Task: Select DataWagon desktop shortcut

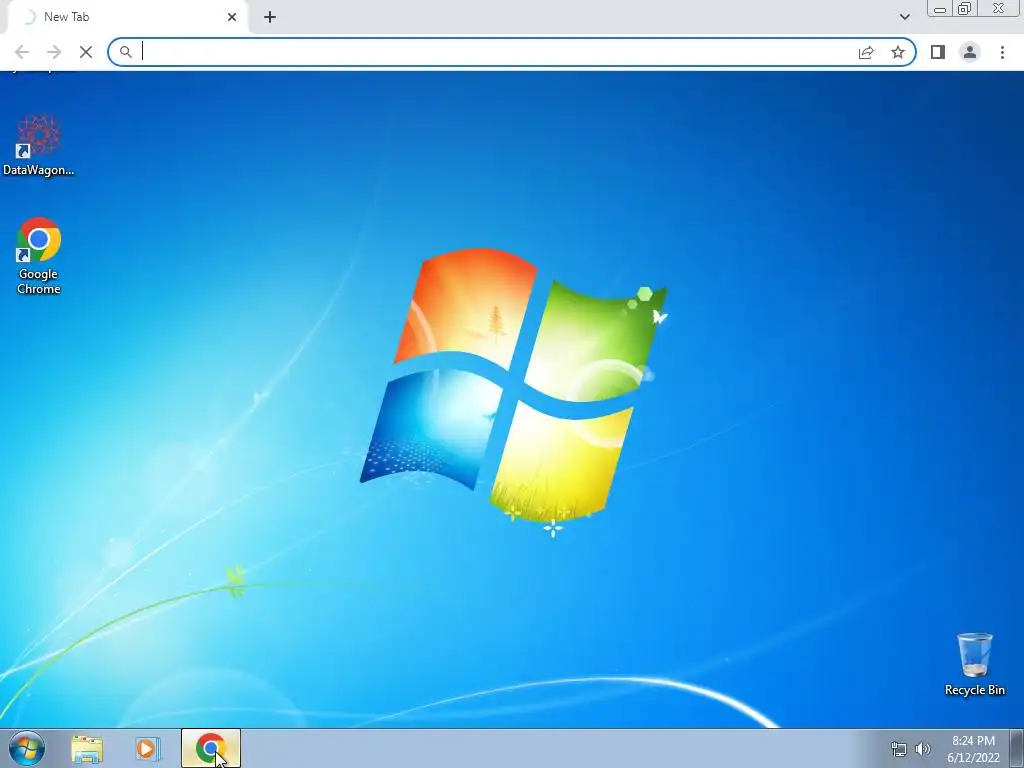Action: pos(39,146)
